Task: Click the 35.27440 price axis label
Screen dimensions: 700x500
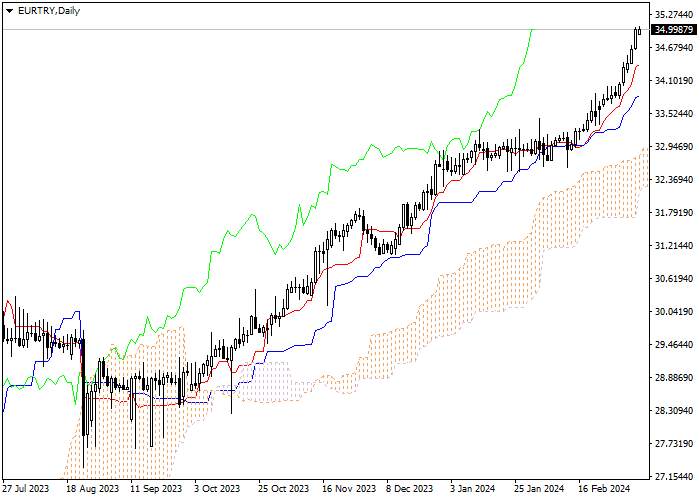Action: (x=674, y=15)
